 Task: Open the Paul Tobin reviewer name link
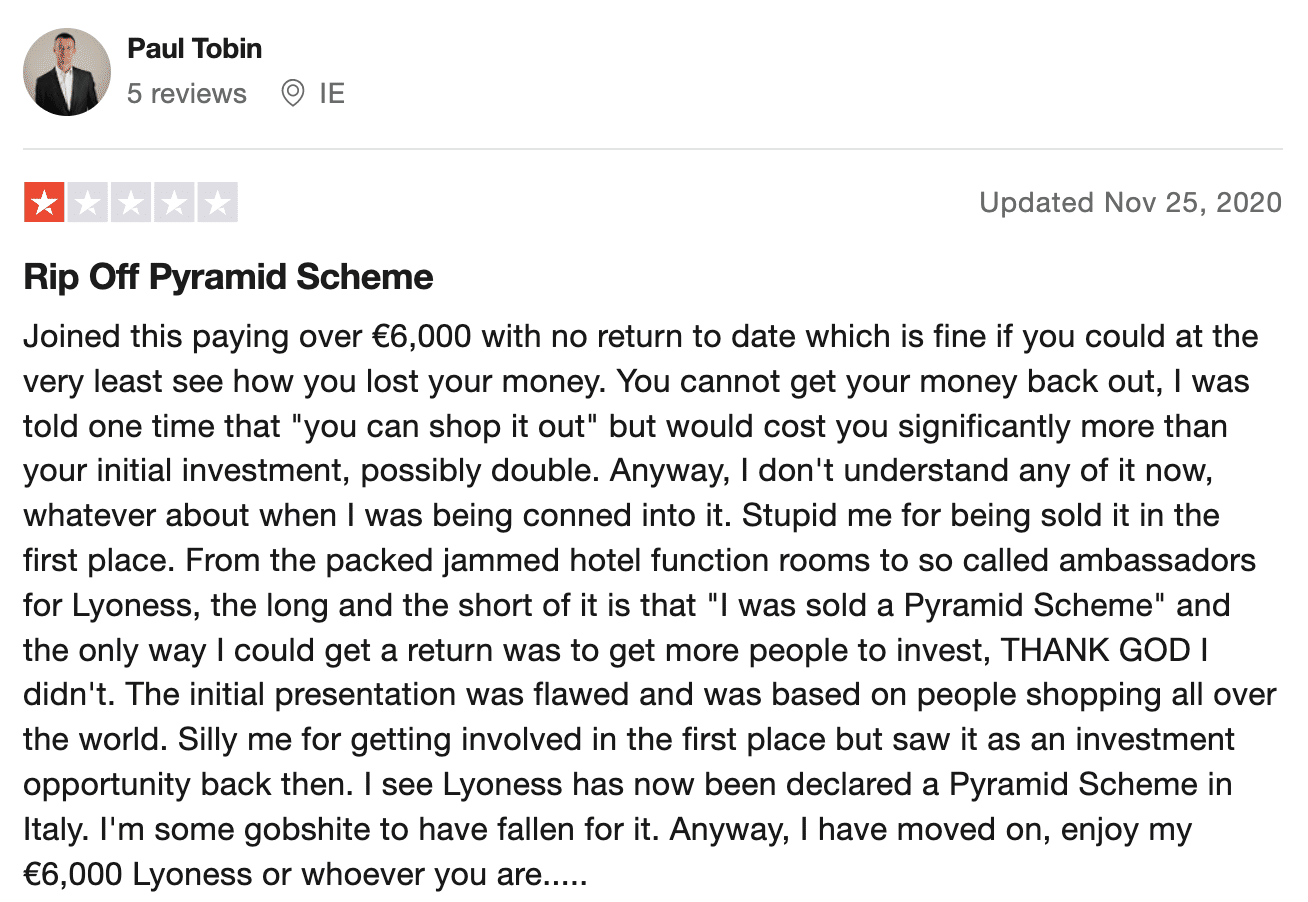[x=195, y=48]
